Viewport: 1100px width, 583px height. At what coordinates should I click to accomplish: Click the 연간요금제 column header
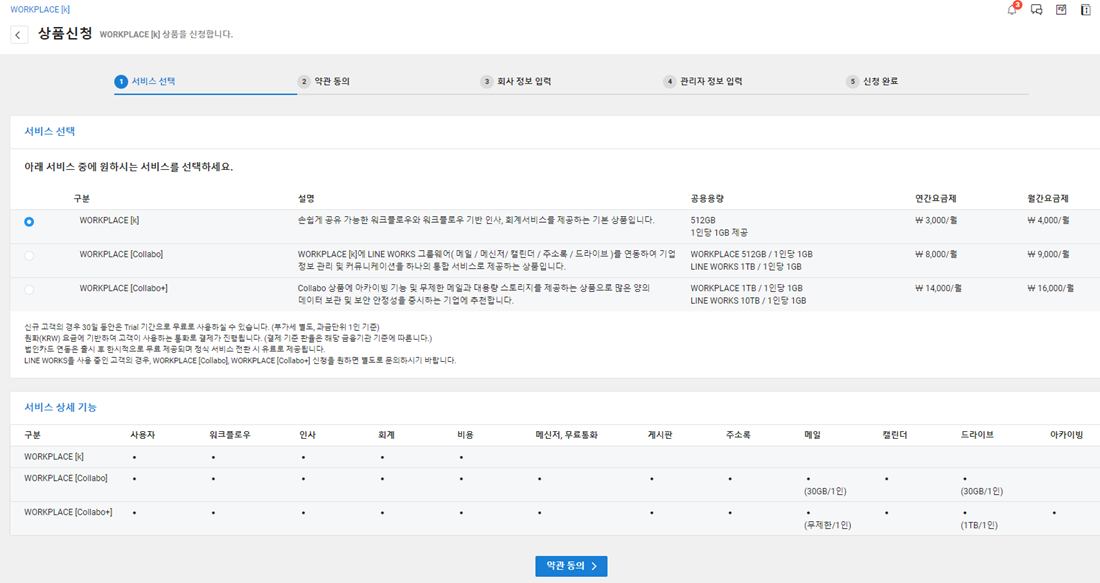pos(935,199)
